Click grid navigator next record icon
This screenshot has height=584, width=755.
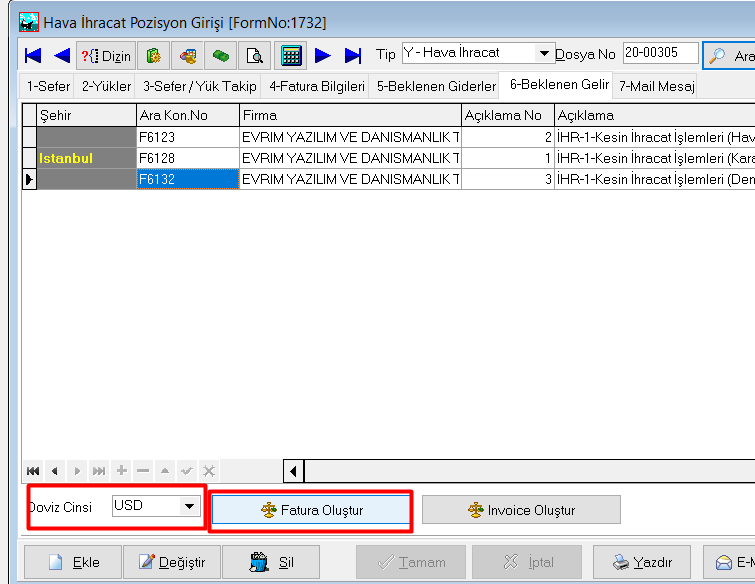pos(77,471)
